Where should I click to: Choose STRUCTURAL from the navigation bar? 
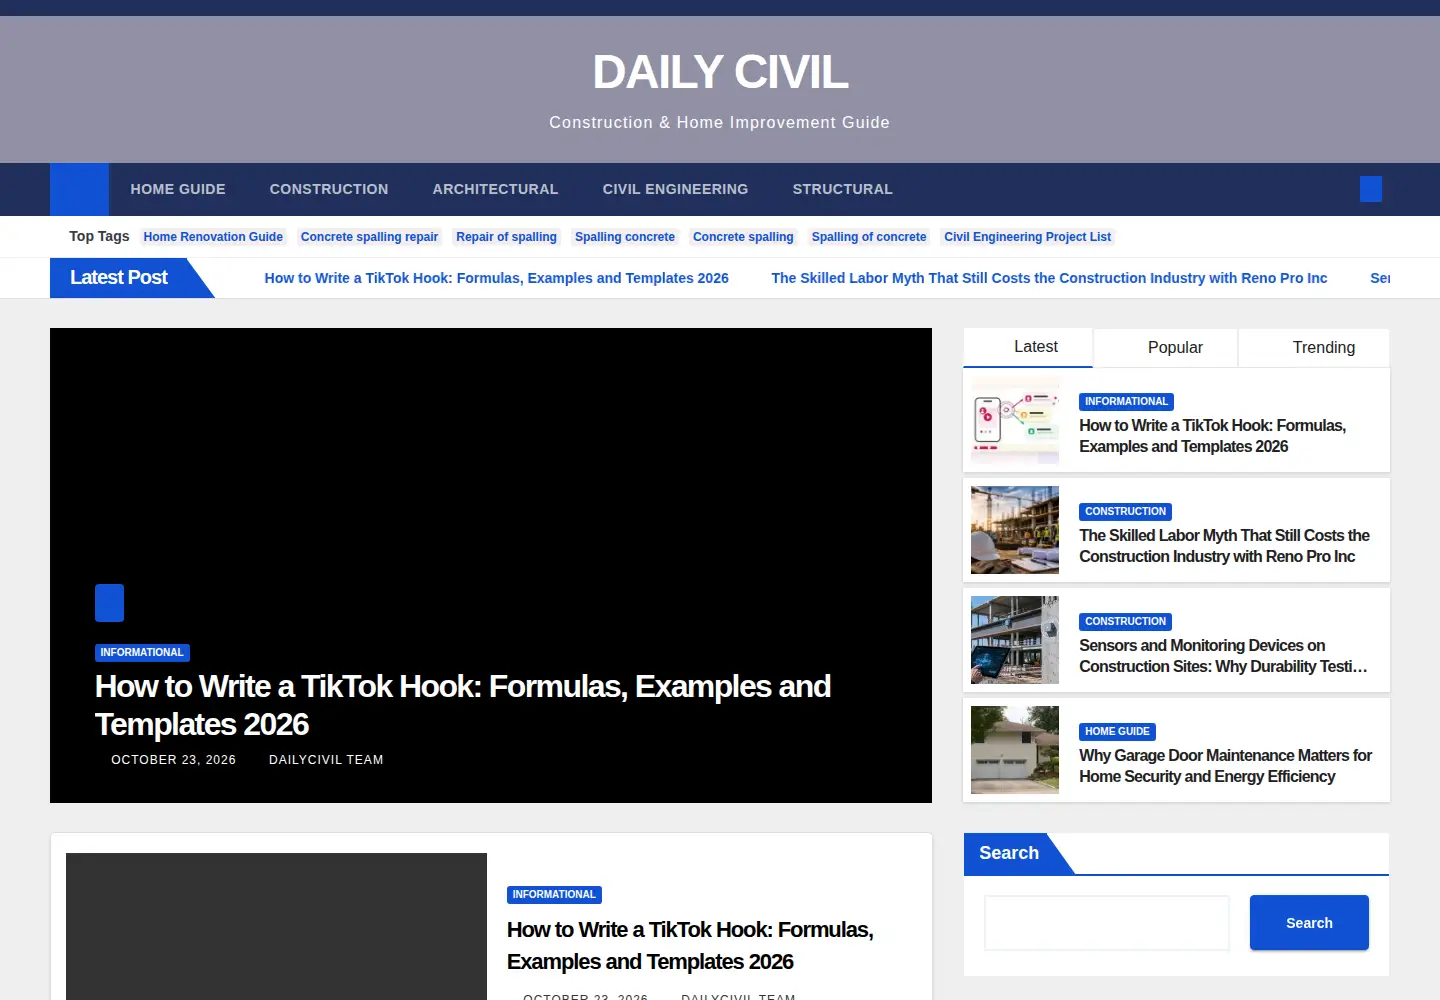coord(843,189)
